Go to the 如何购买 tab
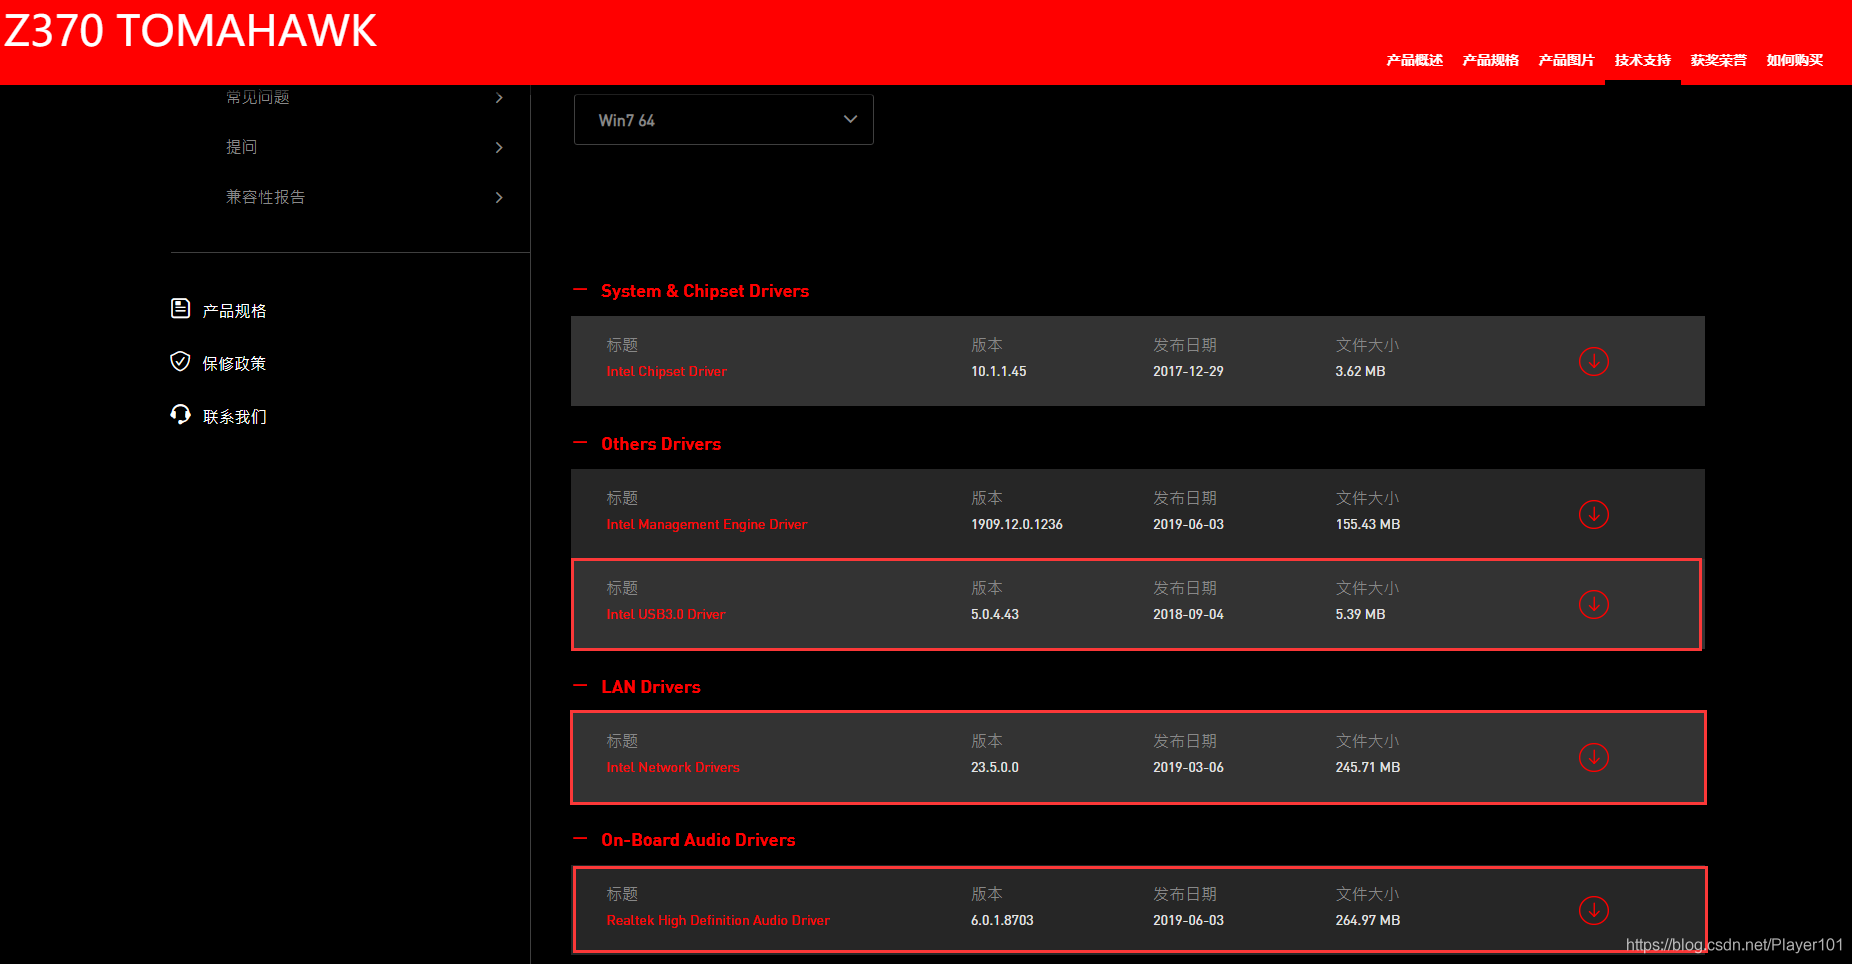The height and width of the screenshot is (964, 1852). click(x=1794, y=60)
